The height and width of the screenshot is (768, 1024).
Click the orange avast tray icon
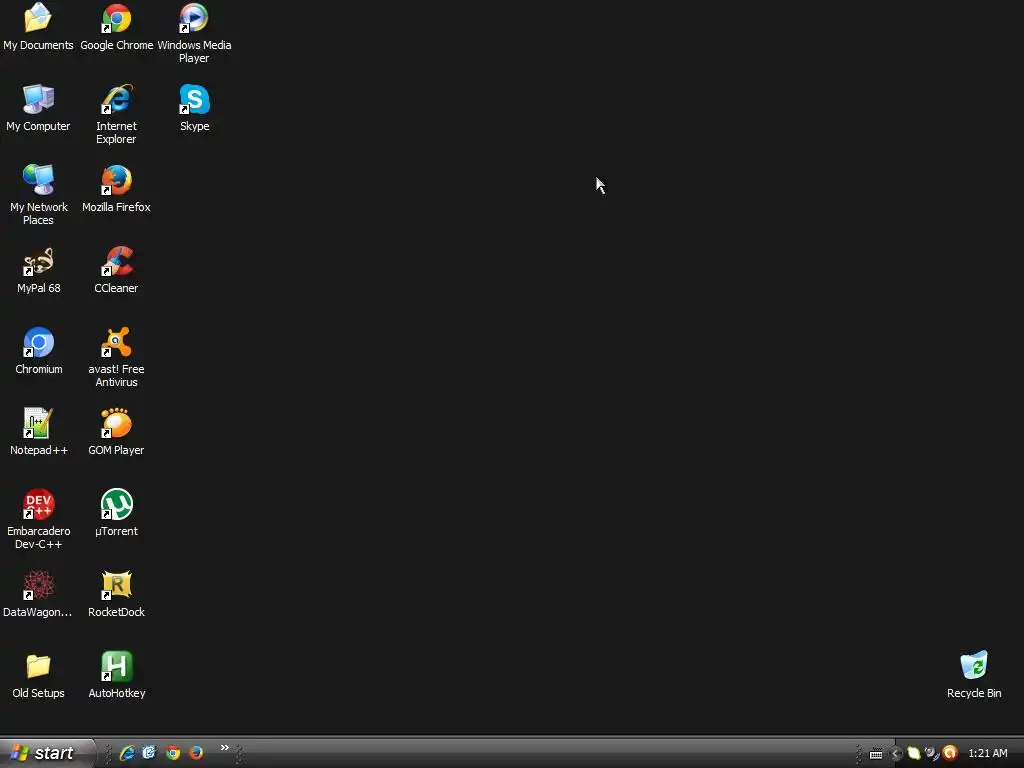coord(950,753)
